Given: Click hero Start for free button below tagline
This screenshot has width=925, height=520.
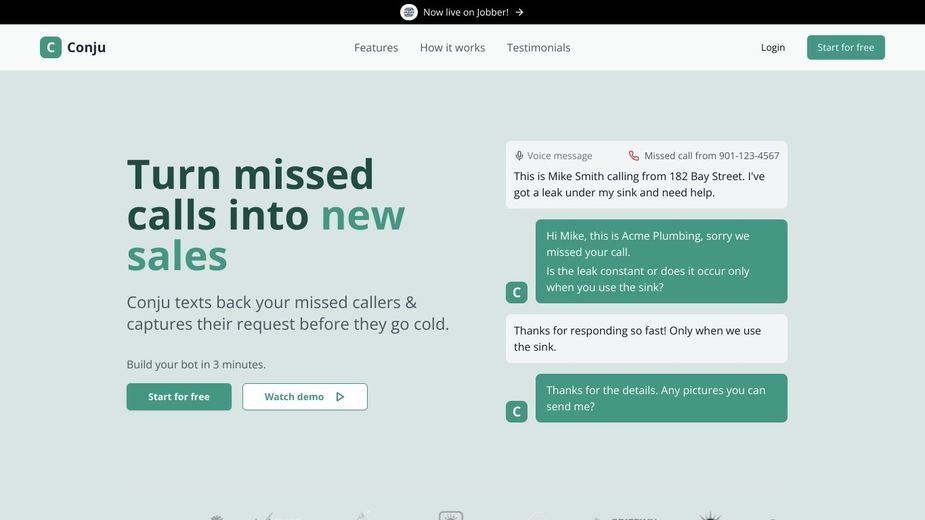Looking at the screenshot, I should 179,397.
